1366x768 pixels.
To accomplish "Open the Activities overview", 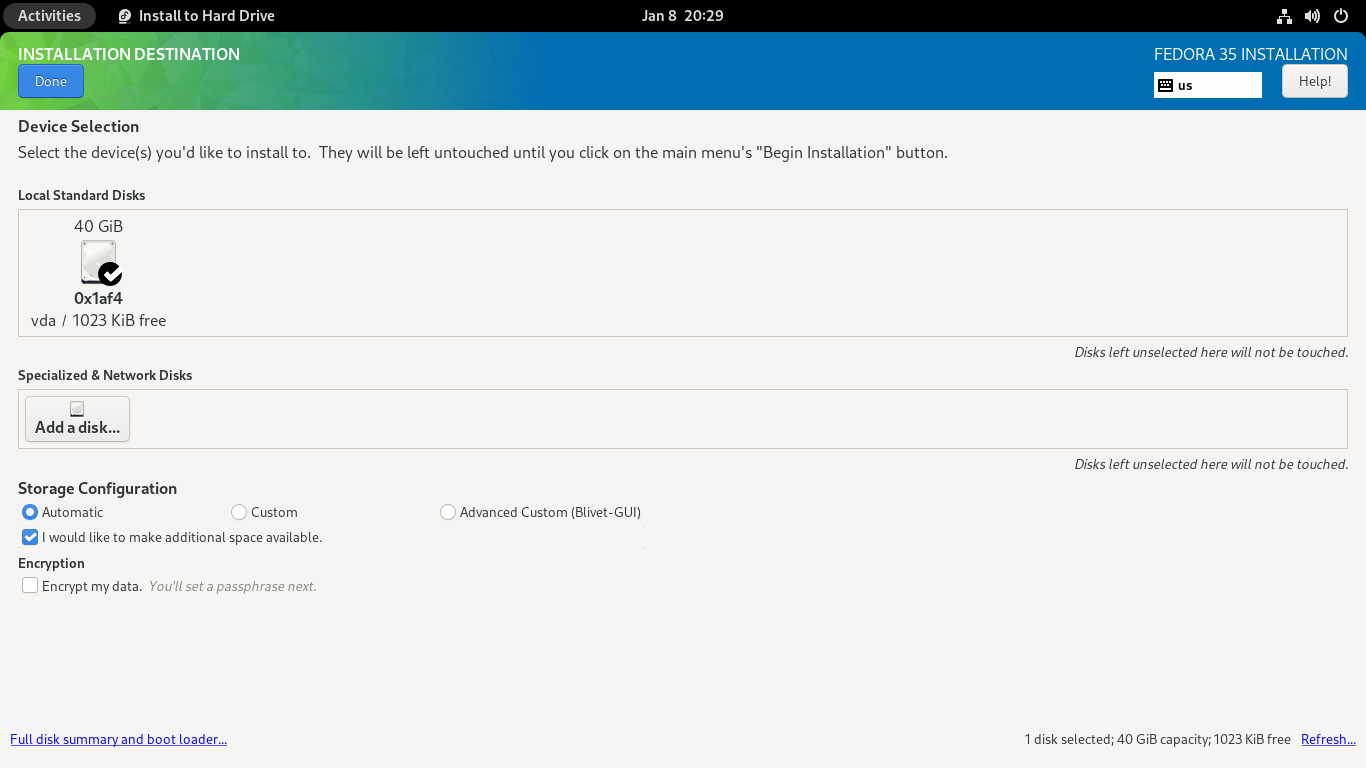I will (49, 16).
